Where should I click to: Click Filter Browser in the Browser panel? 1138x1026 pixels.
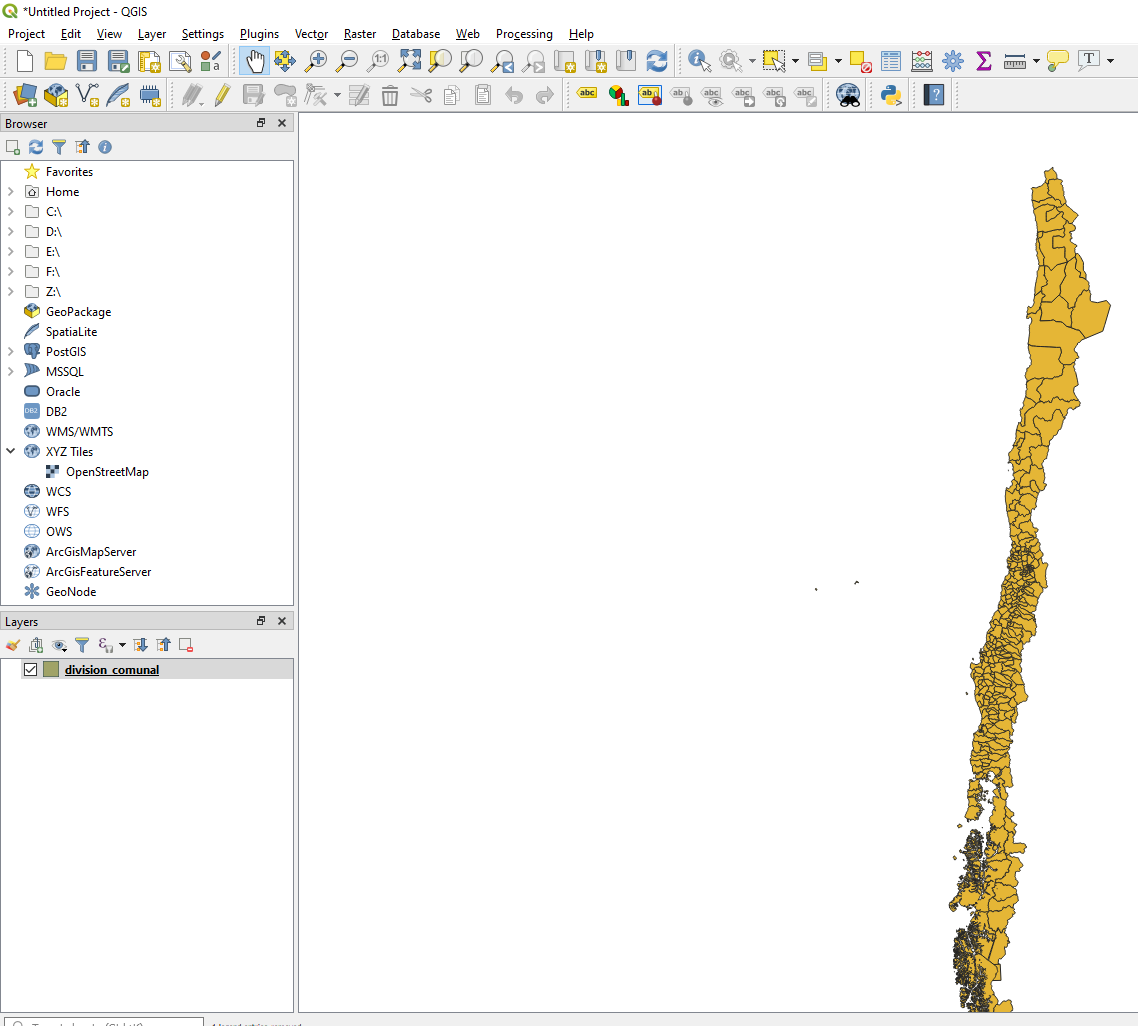click(59, 147)
